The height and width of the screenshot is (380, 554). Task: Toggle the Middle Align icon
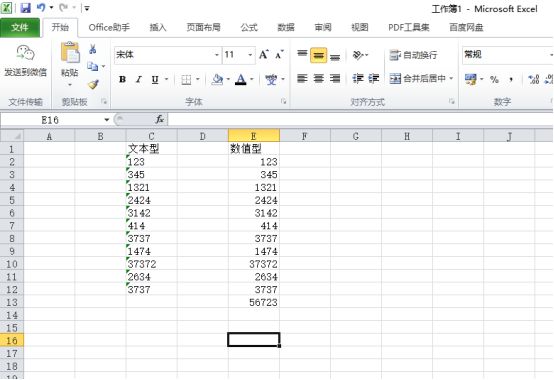pos(318,55)
